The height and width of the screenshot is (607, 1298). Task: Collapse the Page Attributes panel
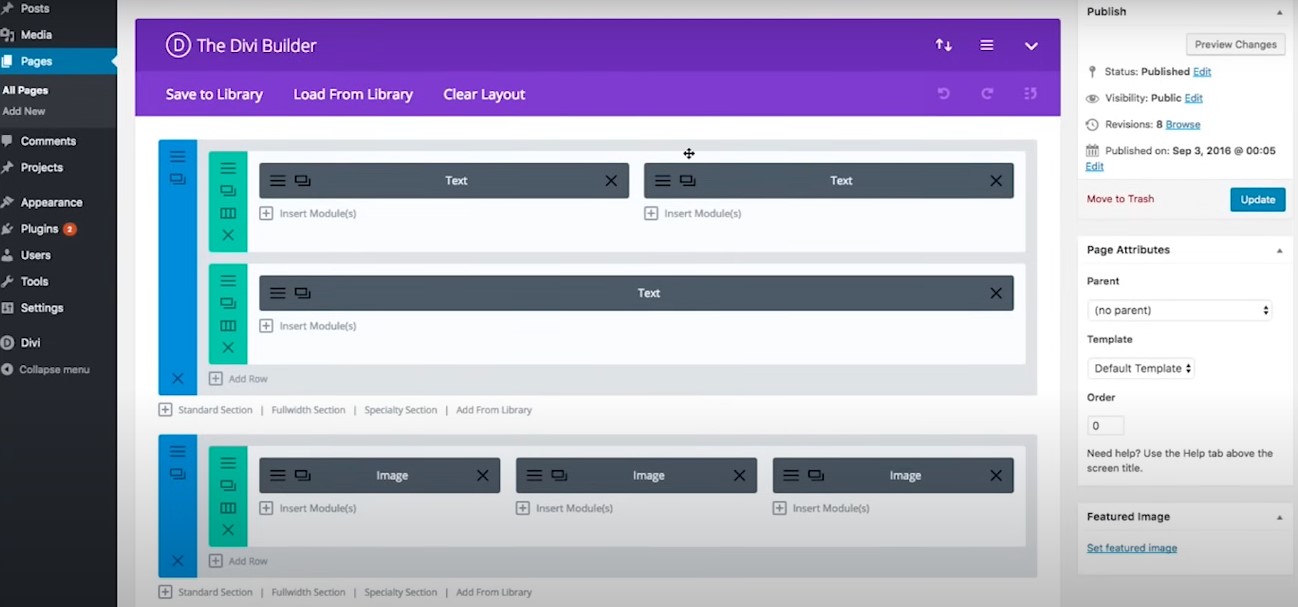(x=1280, y=250)
